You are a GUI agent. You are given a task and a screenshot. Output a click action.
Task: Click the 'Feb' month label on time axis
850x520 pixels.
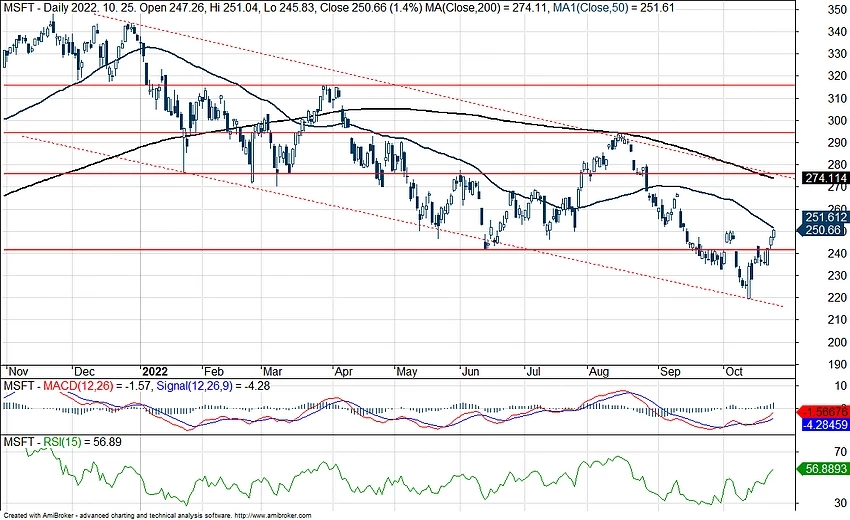(214, 371)
